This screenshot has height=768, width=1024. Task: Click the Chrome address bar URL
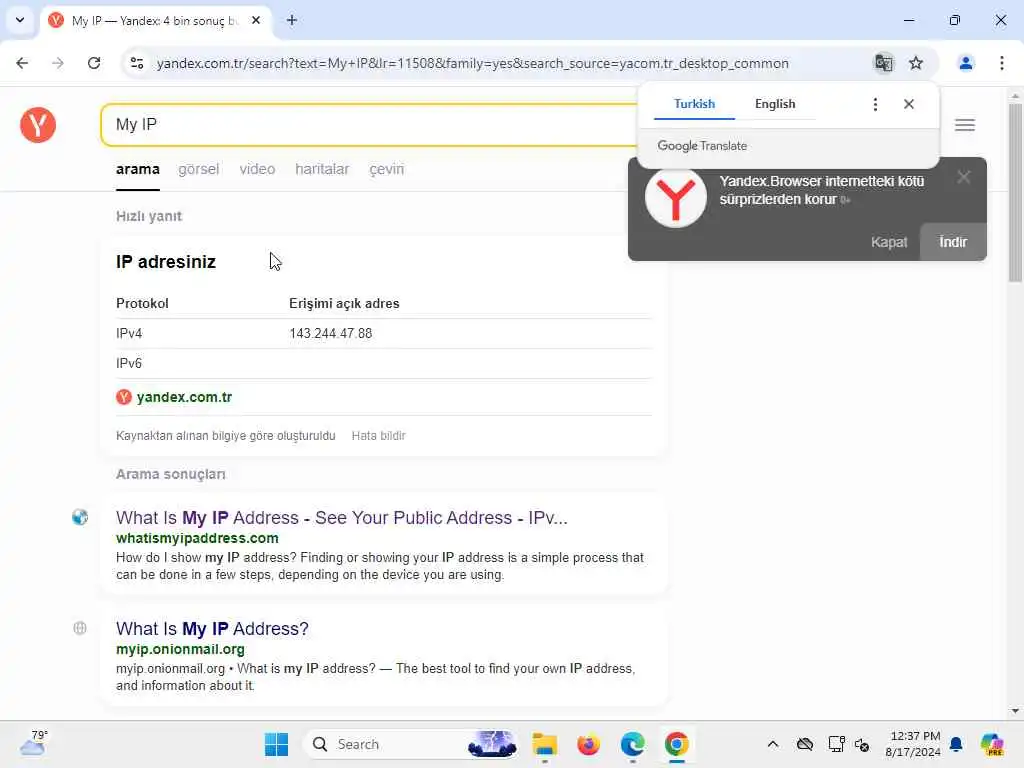pos(473,63)
